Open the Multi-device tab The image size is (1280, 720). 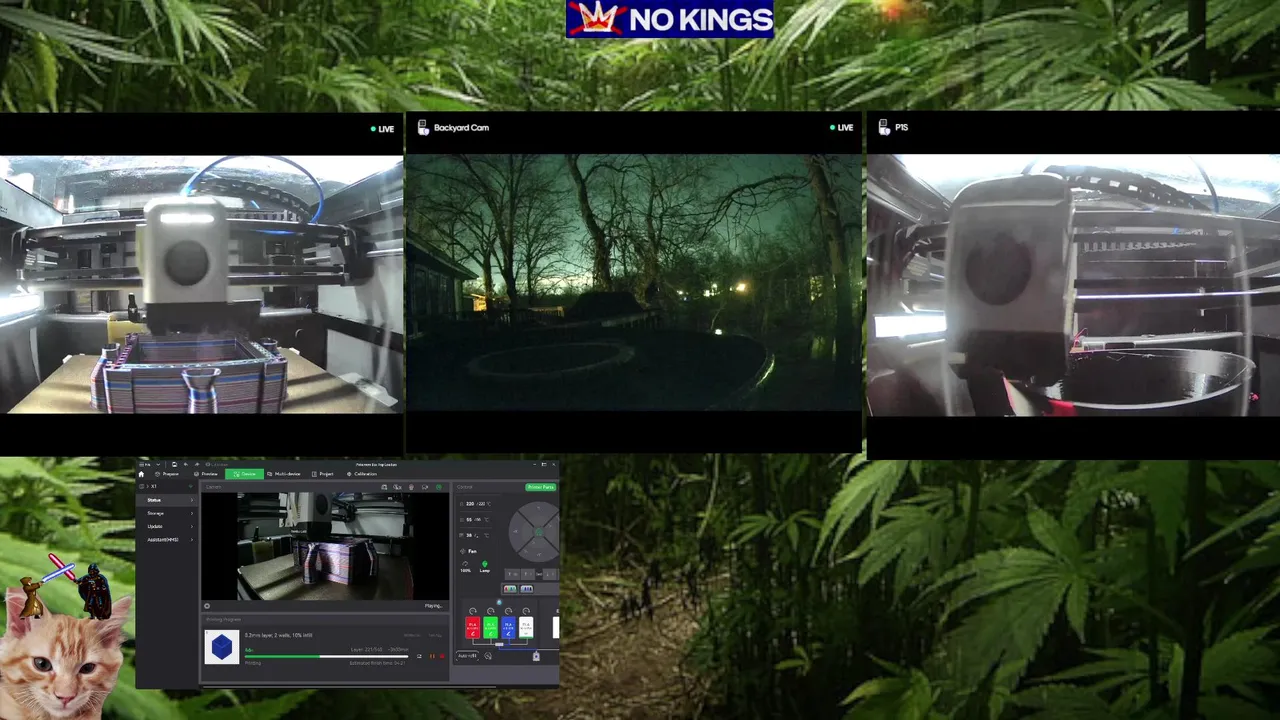click(283, 474)
